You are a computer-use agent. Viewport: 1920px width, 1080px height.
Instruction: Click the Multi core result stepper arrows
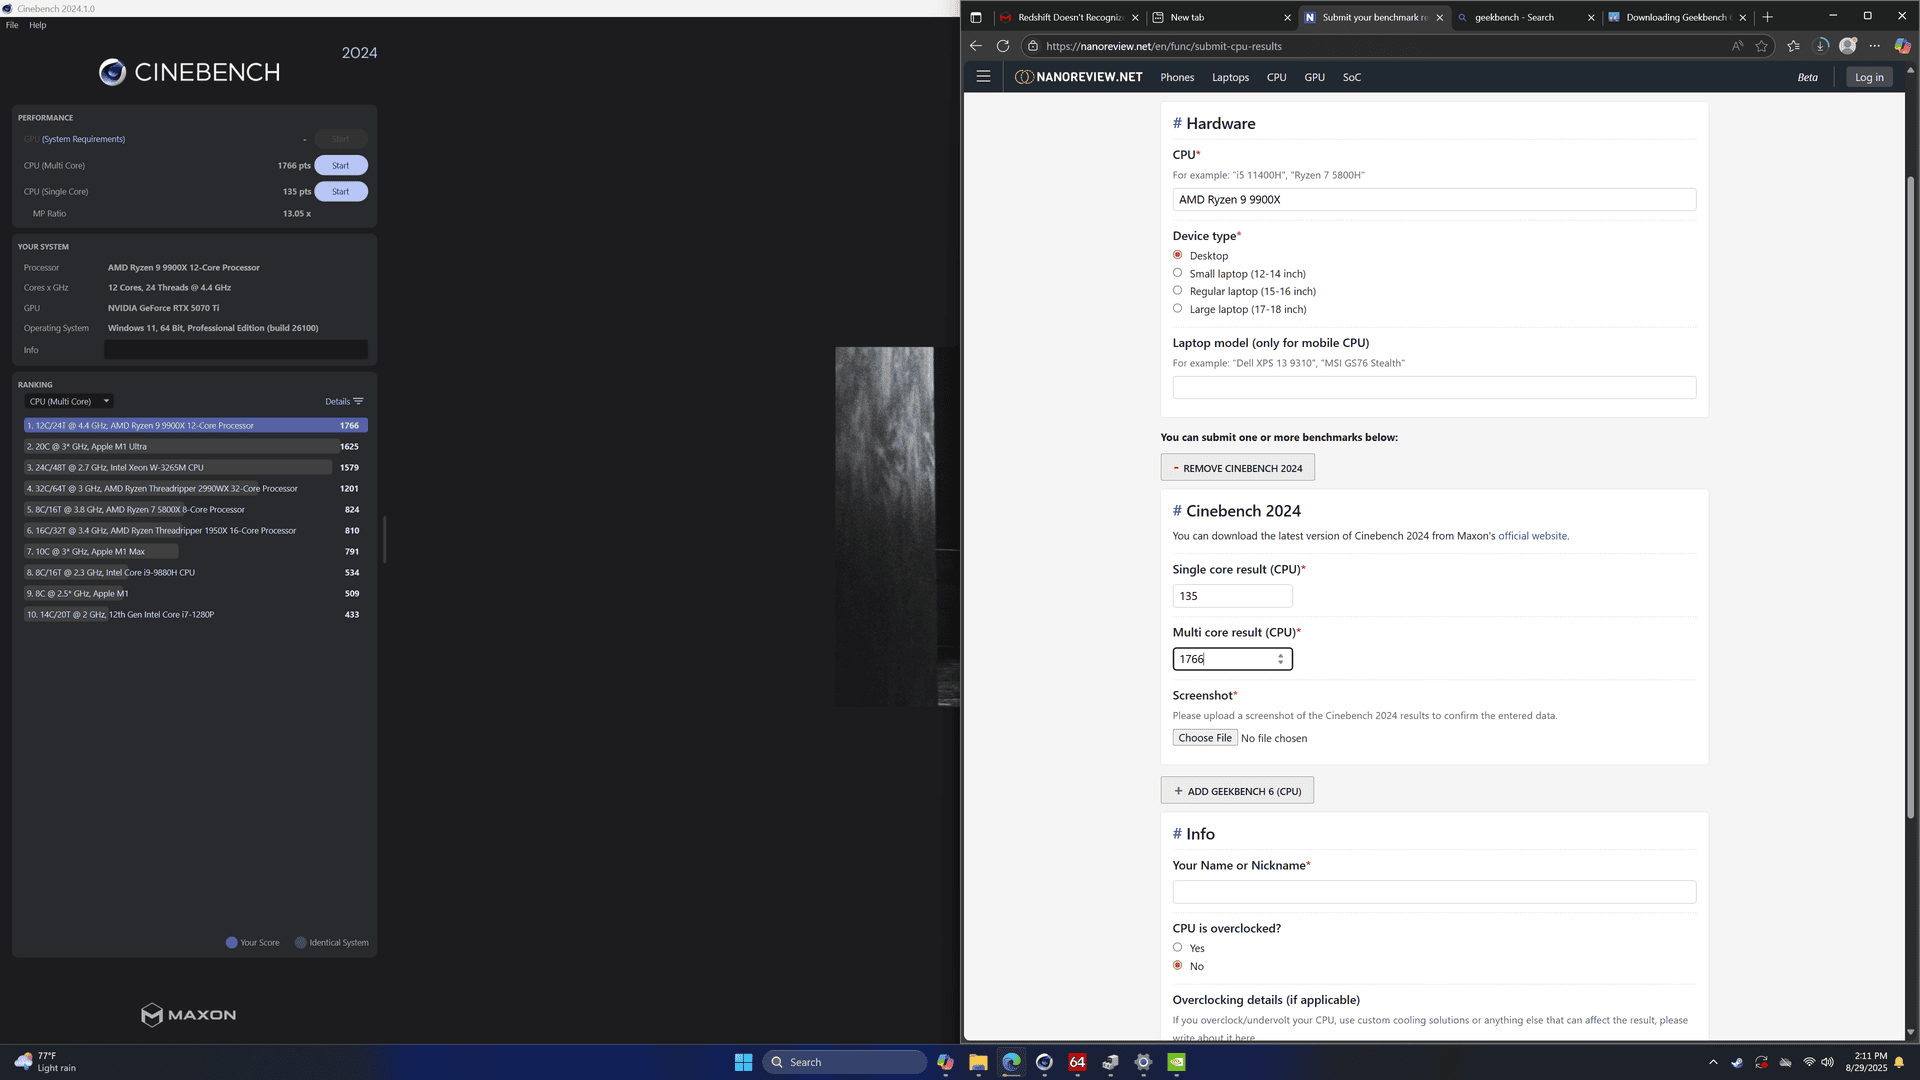pyautogui.click(x=1280, y=659)
